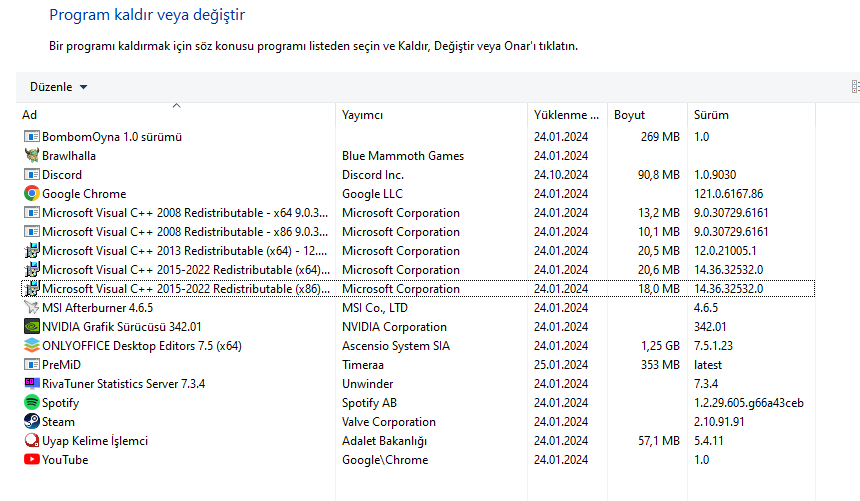860x501 pixels.
Task: Select NVIDIA Grafik Sürücüsü 342.01 name
Action: [x=122, y=327]
